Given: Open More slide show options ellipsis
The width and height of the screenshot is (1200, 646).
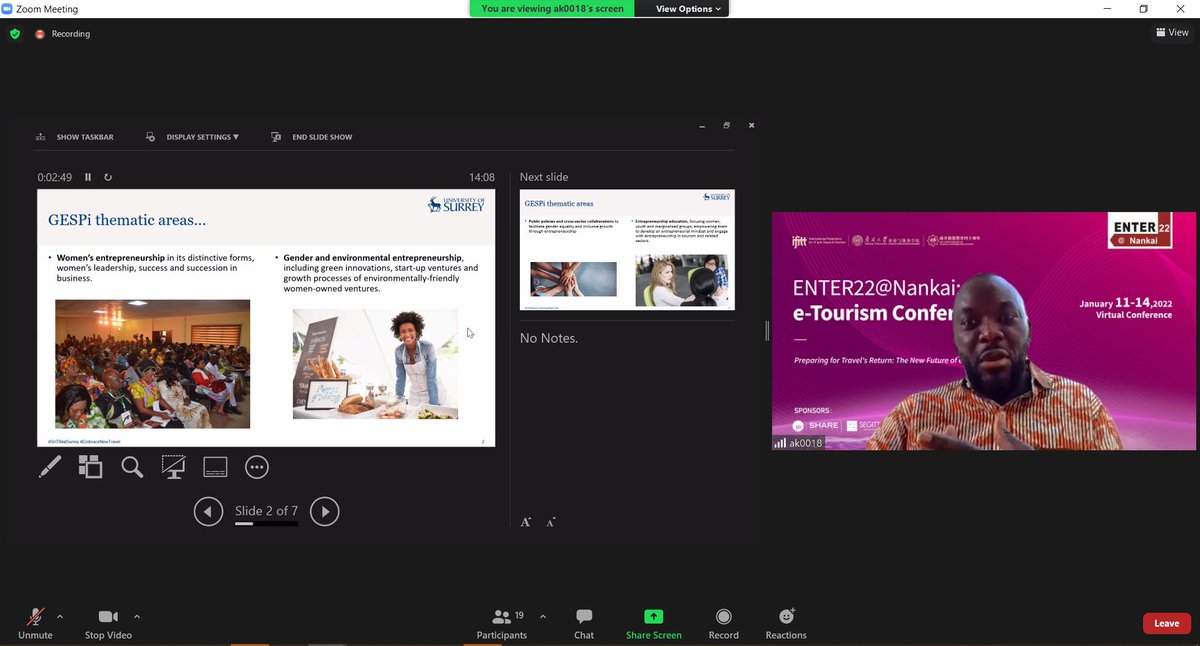Looking at the screenshot, I should pos(257,467).
